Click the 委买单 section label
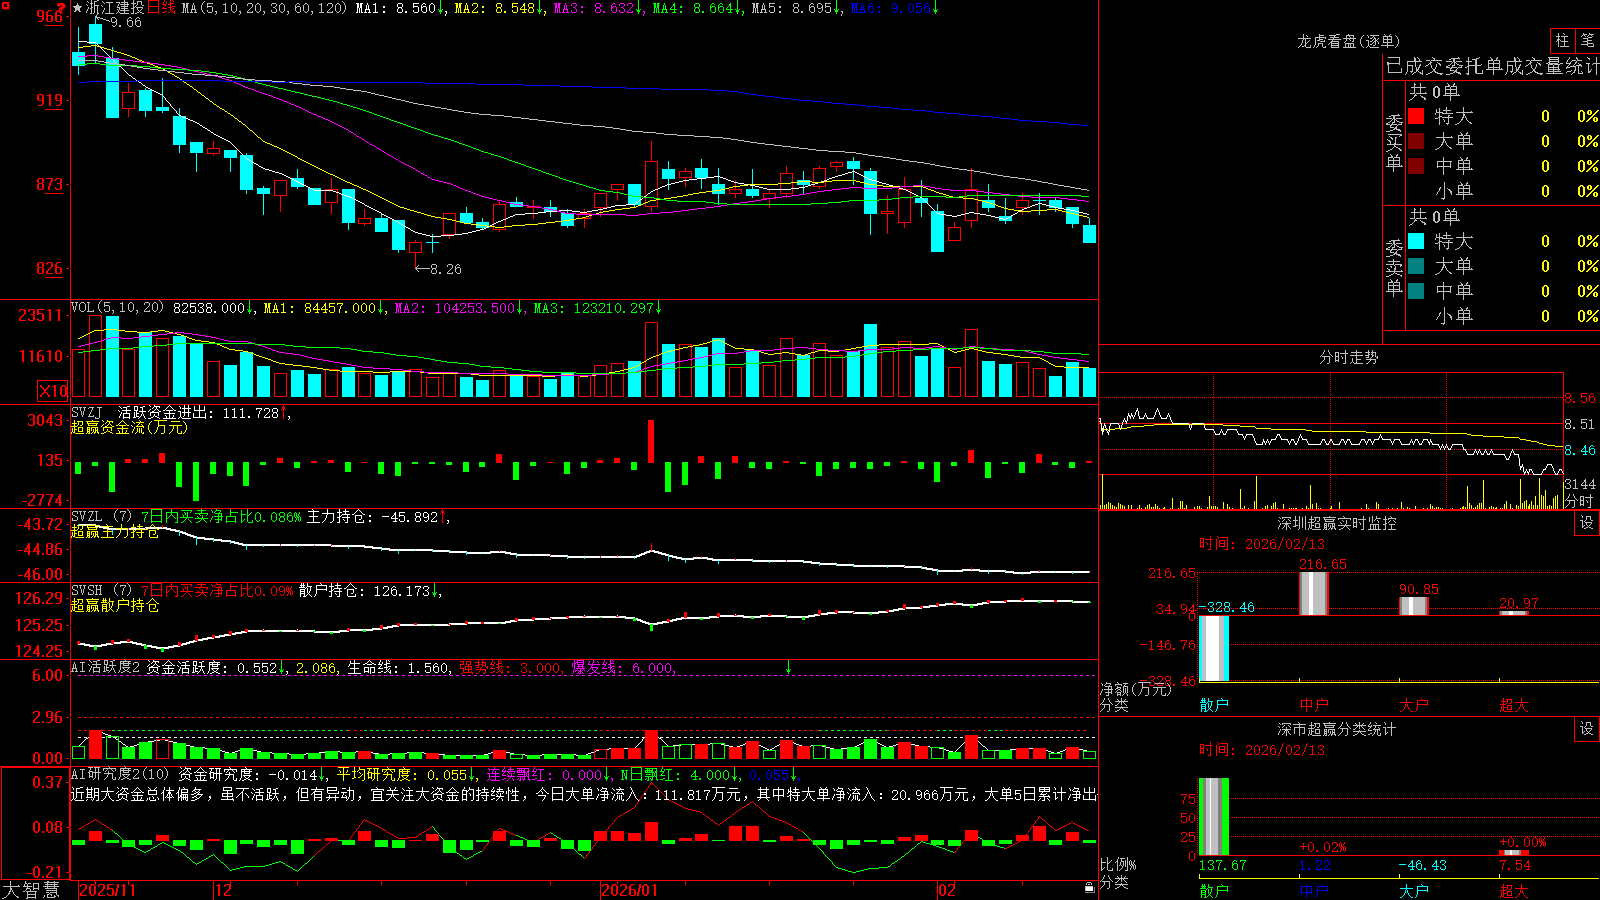The height and width of the screenshot is (900, 1600). [1394, 142]
